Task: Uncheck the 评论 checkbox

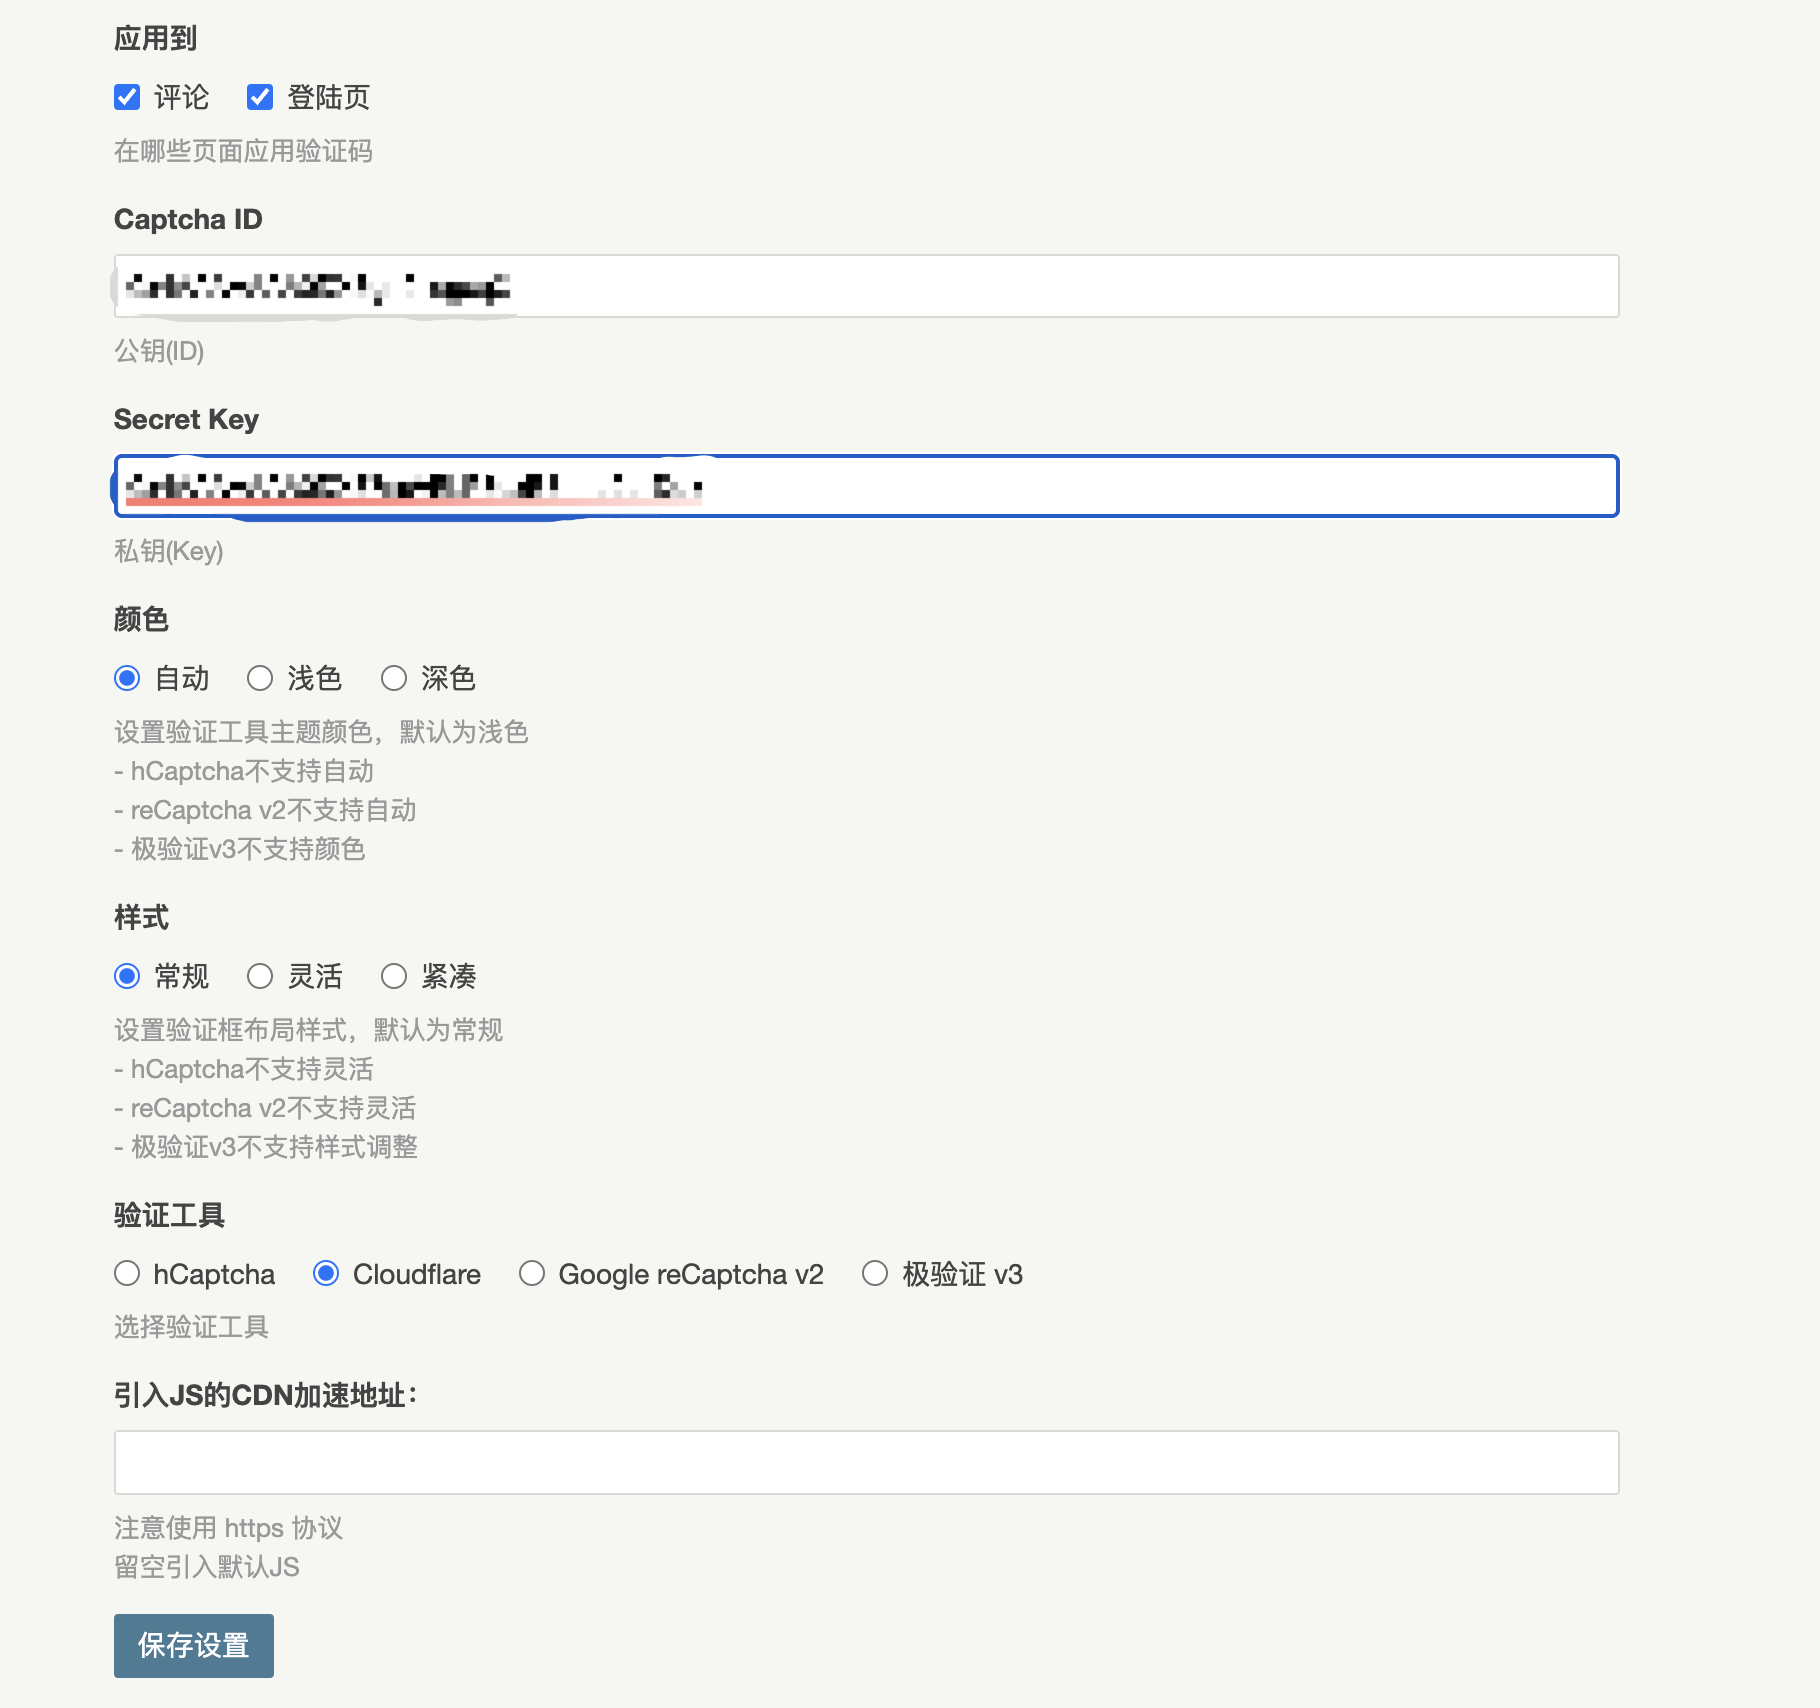Action: 127,97
